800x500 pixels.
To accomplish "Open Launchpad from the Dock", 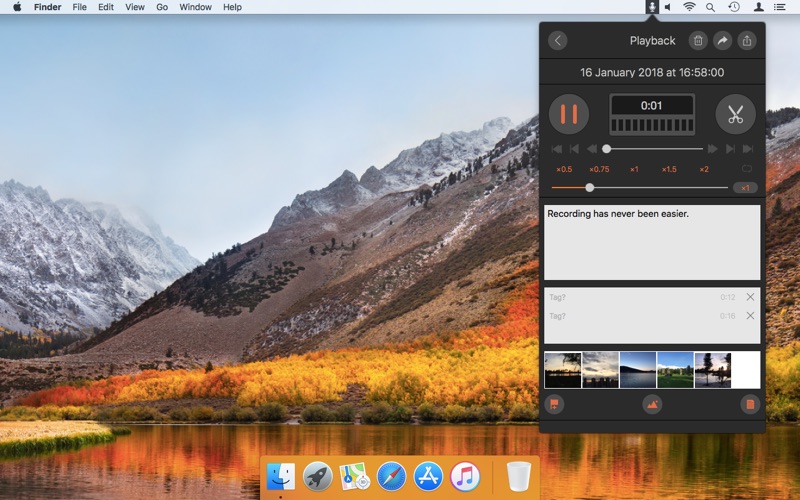I will 317,477.
